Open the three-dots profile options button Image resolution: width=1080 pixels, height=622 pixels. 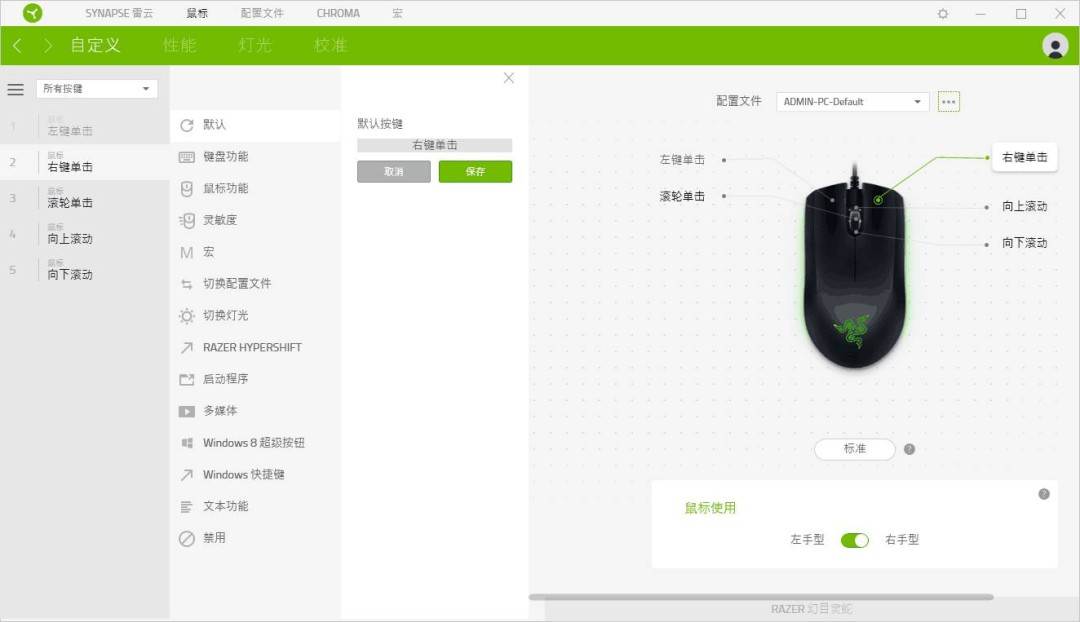coord(948,102)
